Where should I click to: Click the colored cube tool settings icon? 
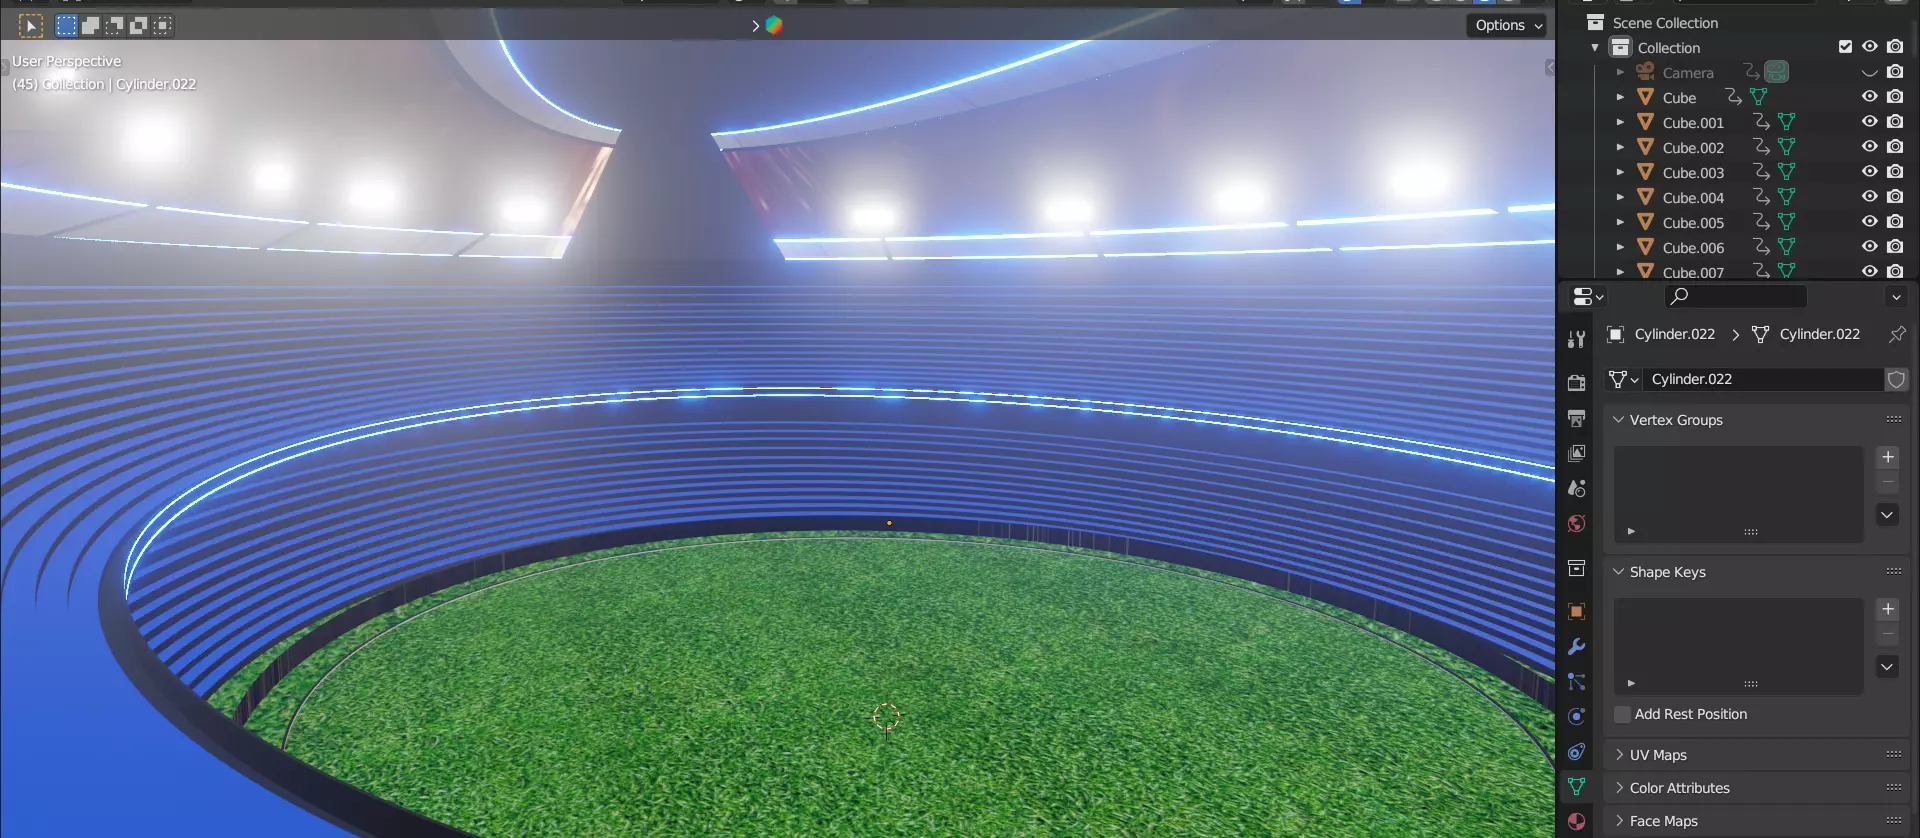pos(774,26)
